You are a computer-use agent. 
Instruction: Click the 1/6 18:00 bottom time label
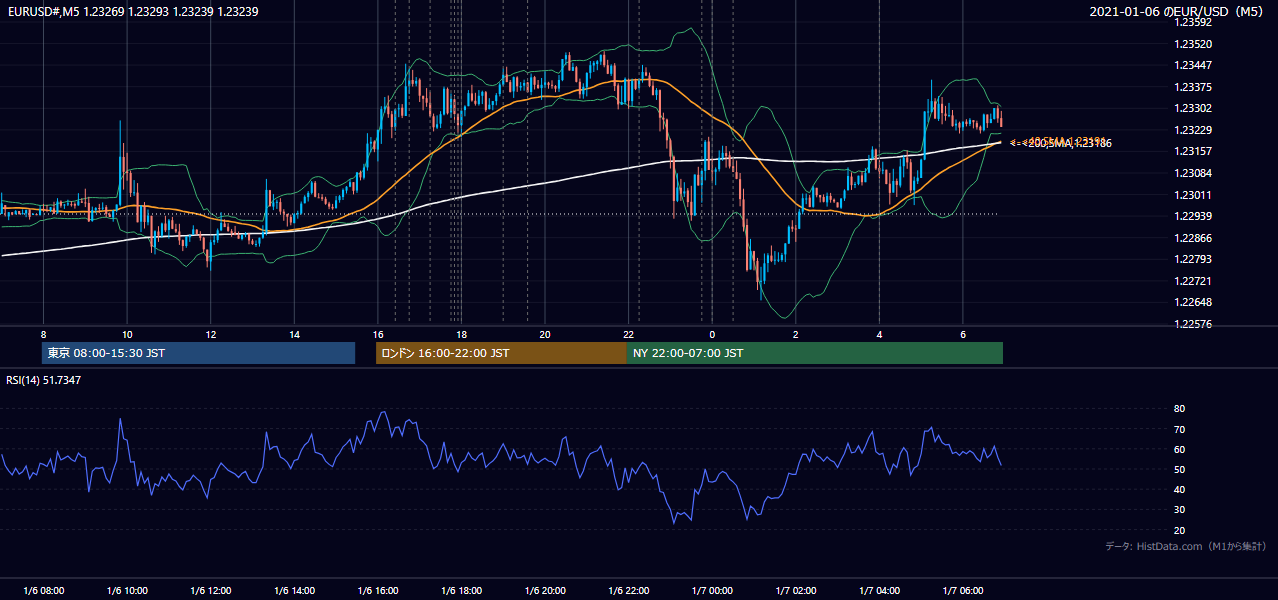coord(461,590)
